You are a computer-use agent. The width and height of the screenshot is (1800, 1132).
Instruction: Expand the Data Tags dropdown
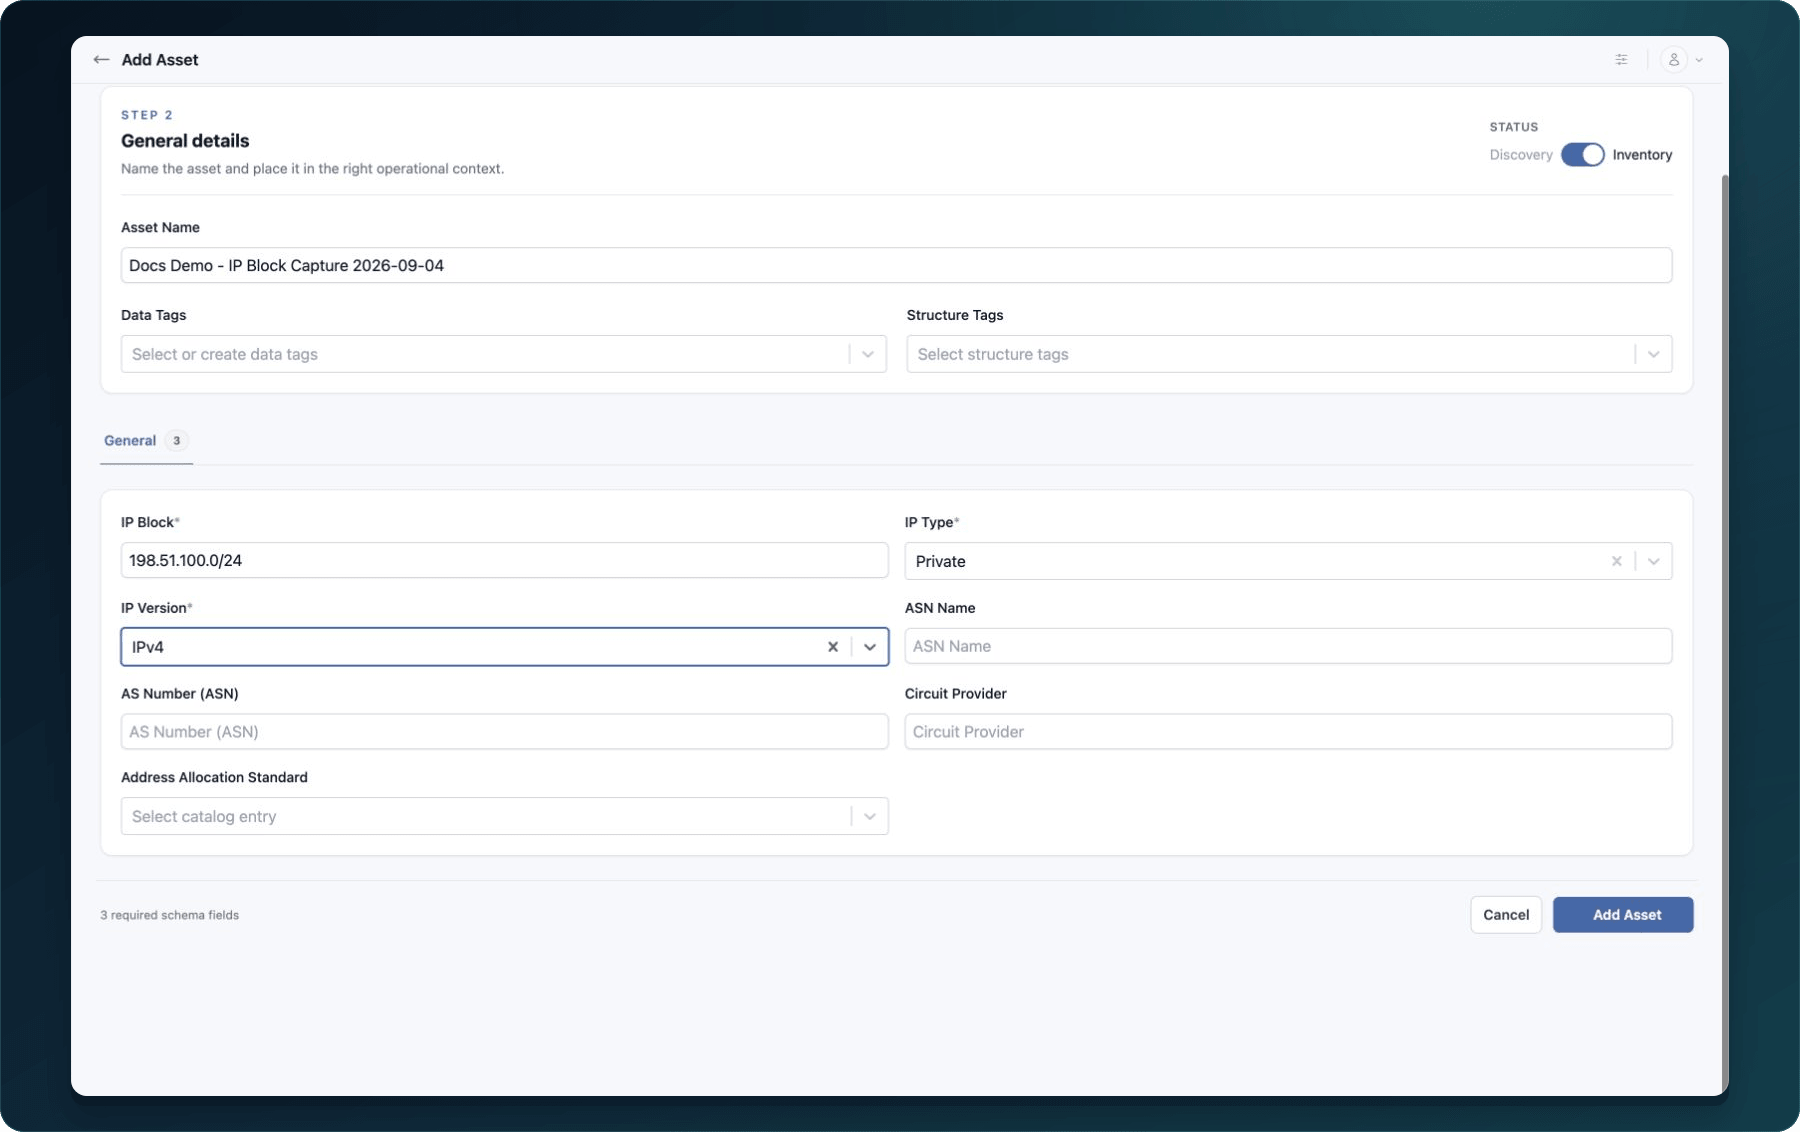(868, 354)
